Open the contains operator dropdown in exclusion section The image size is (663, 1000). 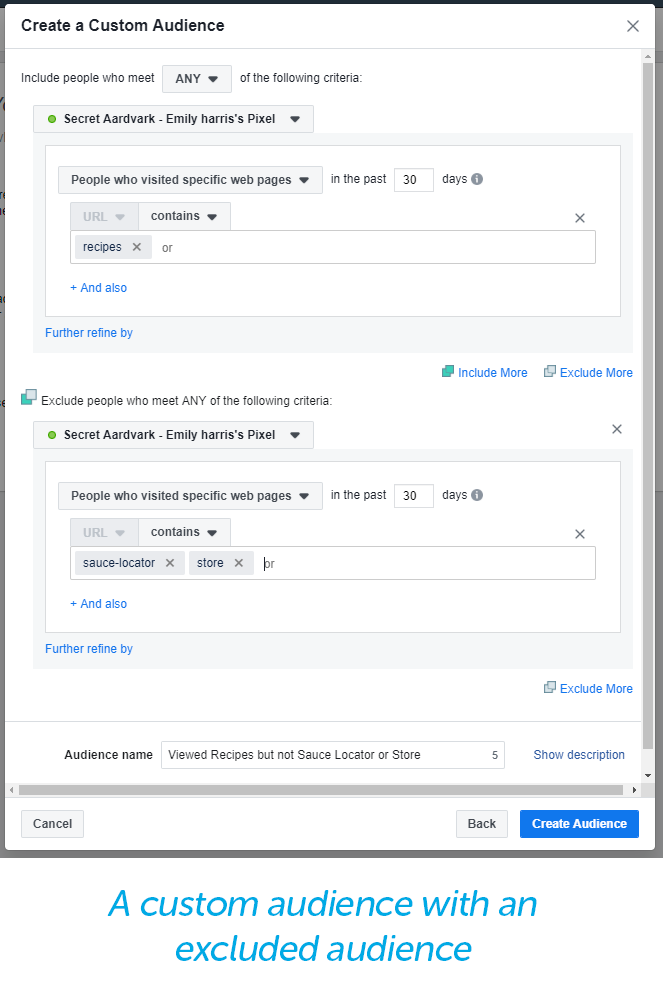tap(184, 531)
